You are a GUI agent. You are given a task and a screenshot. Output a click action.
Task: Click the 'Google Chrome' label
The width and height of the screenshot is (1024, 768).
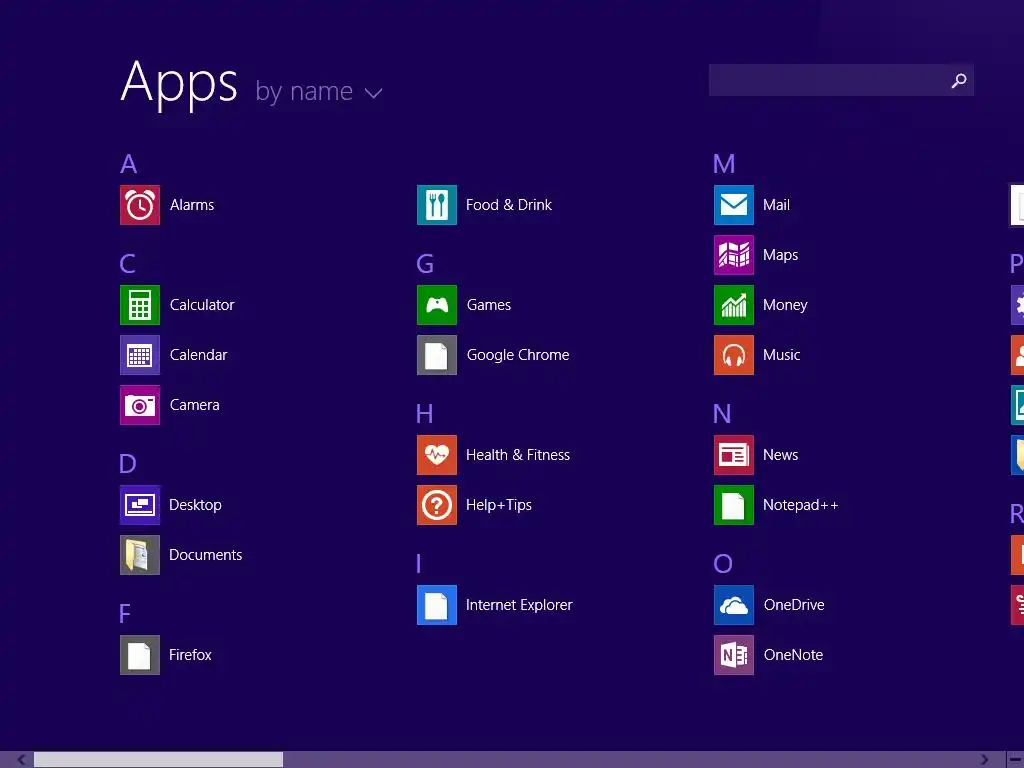point(518,355)
